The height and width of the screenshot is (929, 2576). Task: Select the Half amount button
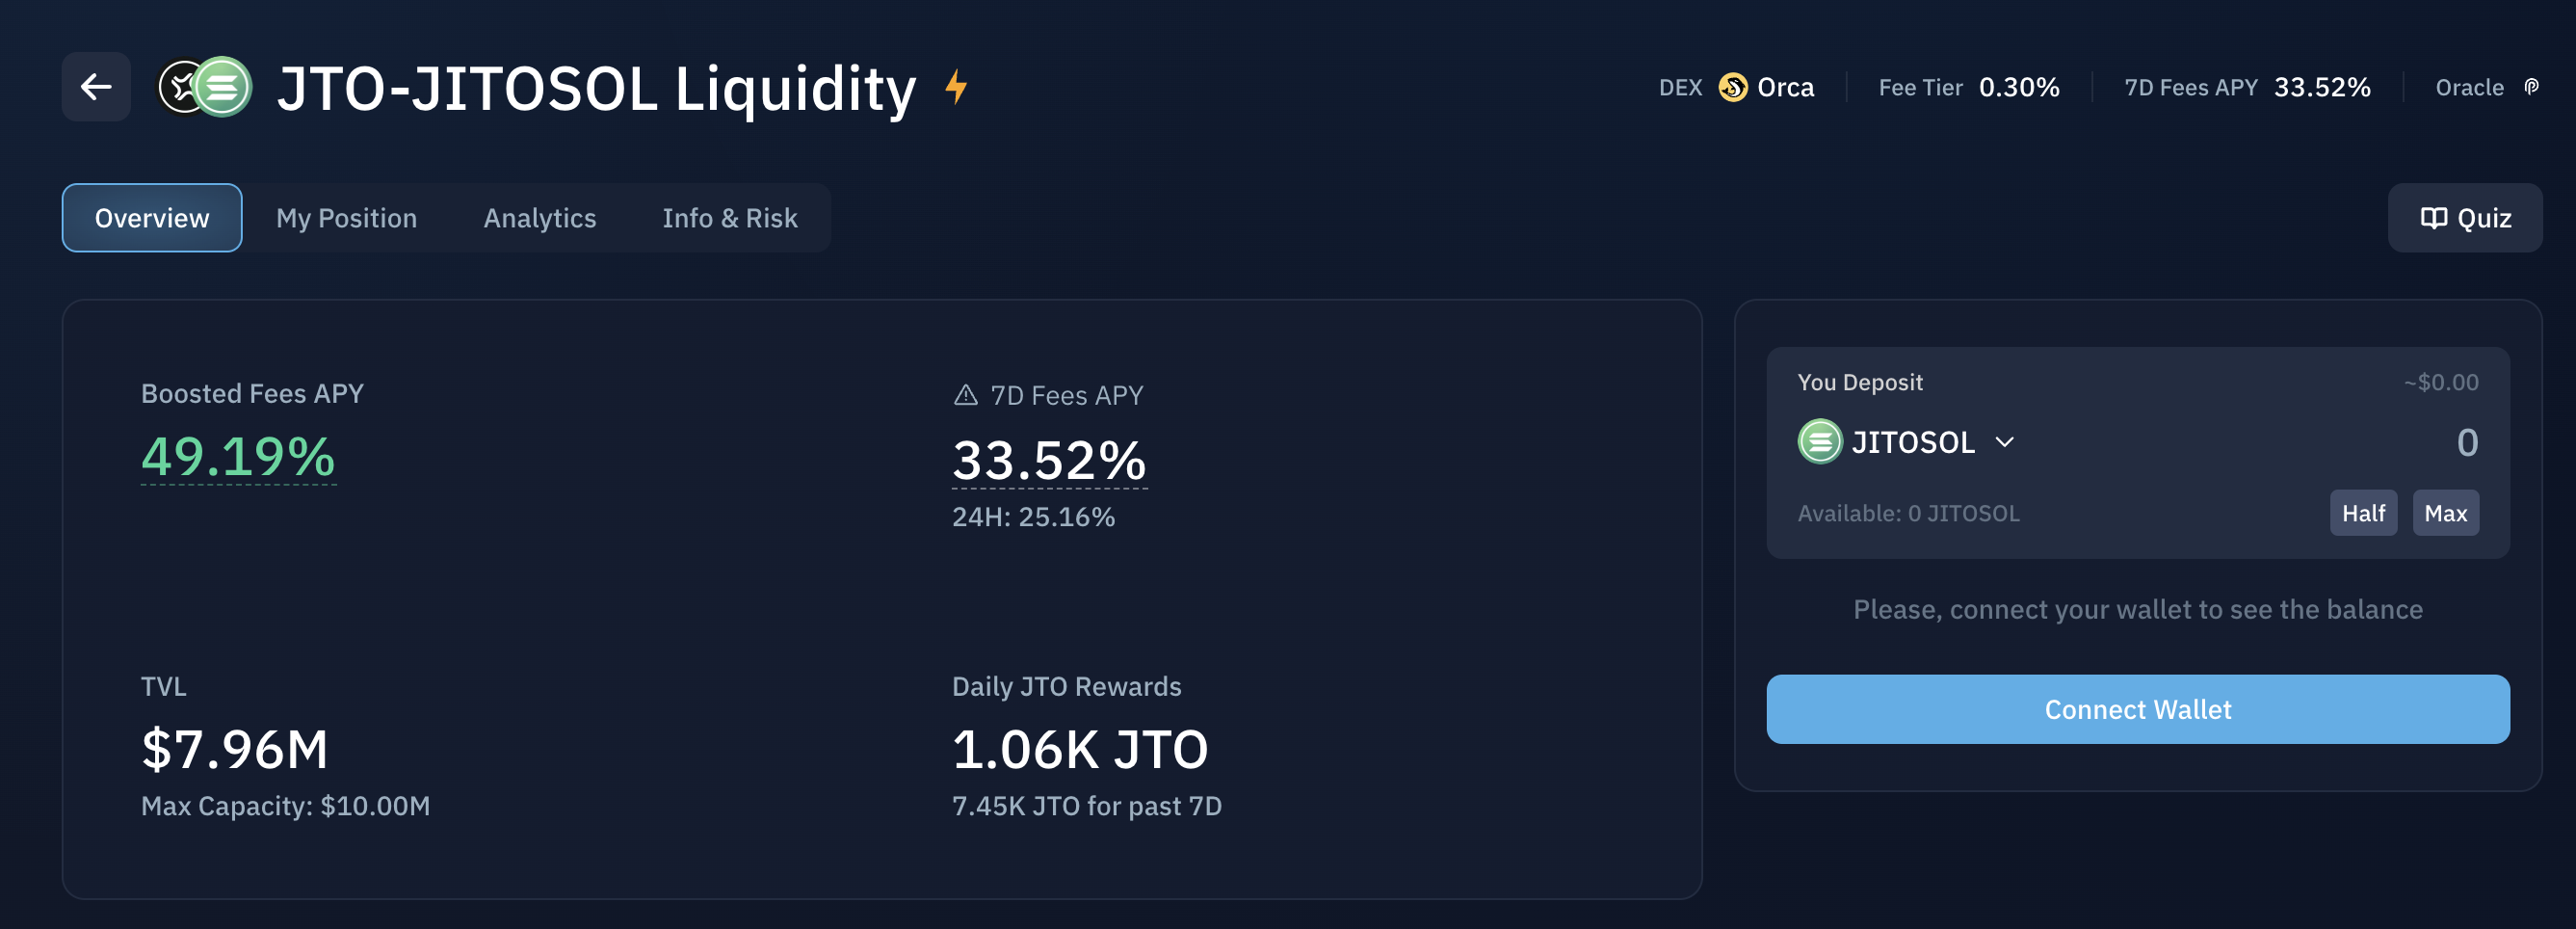point(2363,513)
